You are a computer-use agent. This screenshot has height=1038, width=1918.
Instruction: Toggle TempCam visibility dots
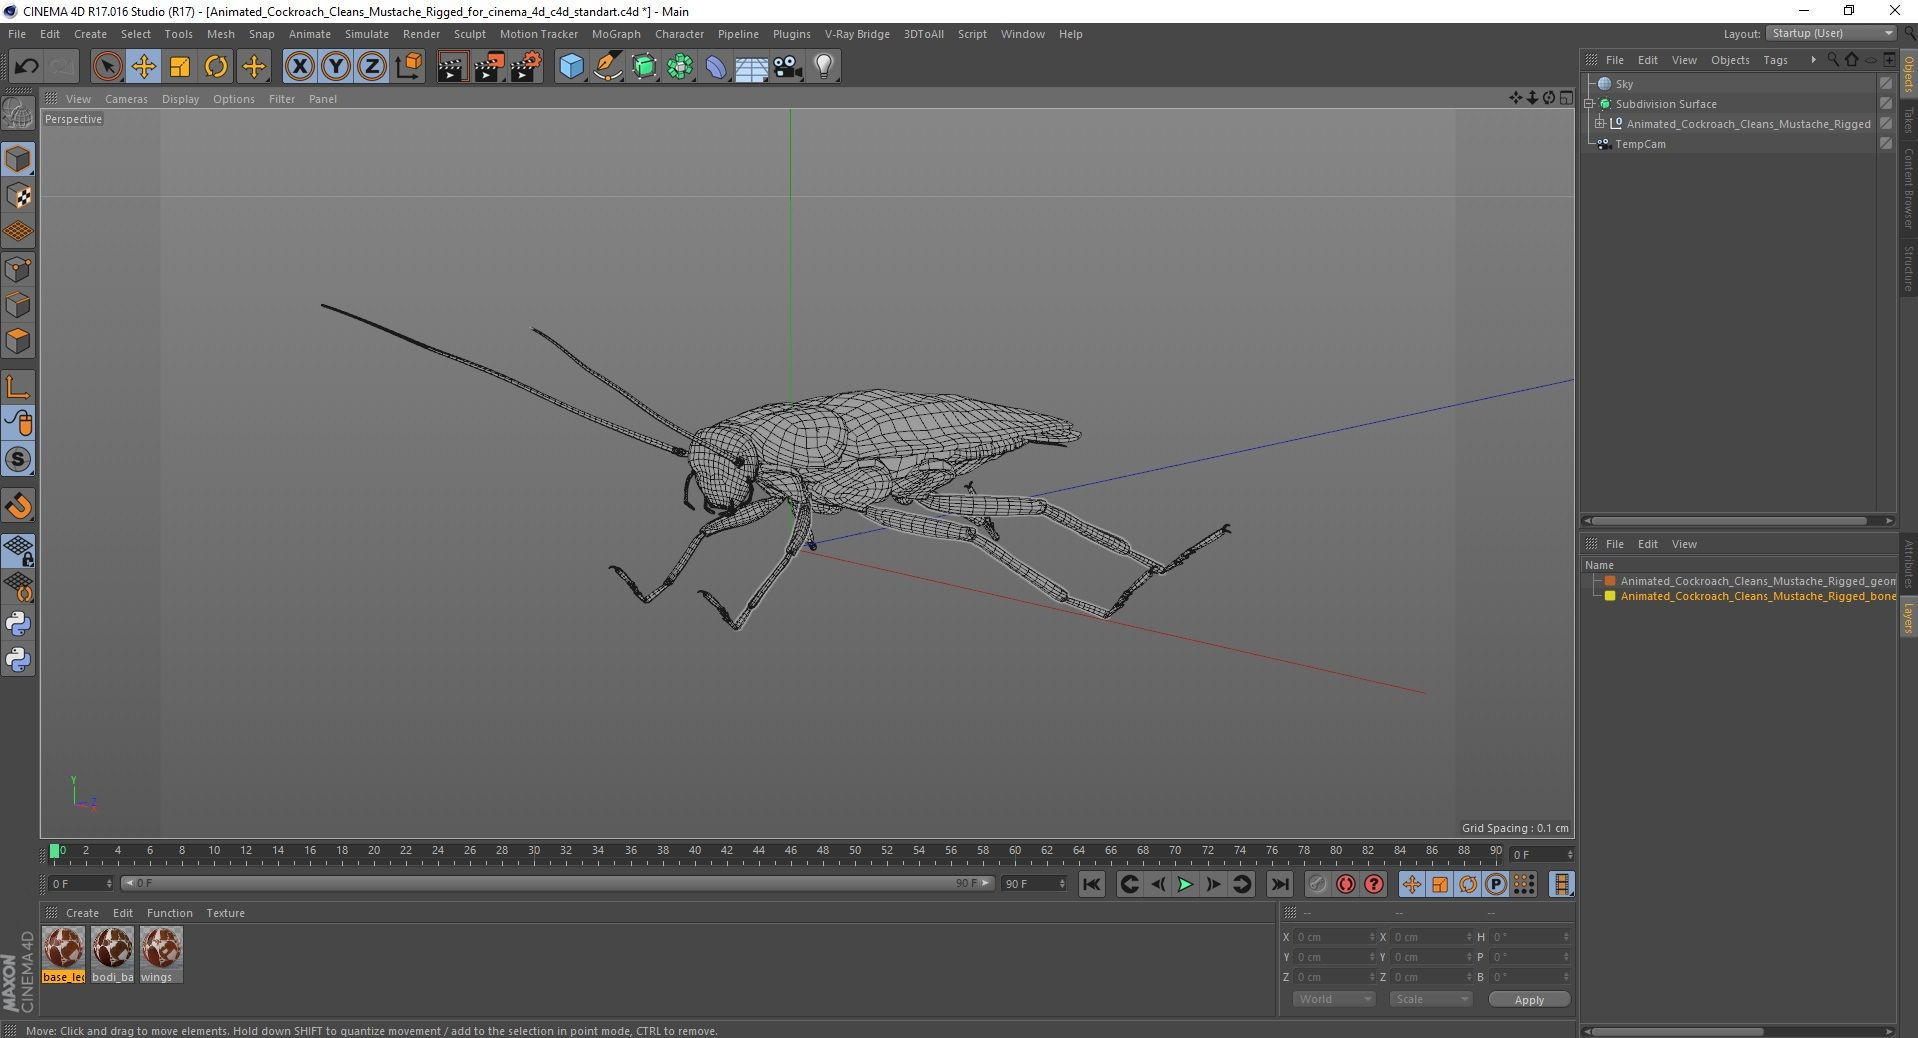tap(1886, 144)
